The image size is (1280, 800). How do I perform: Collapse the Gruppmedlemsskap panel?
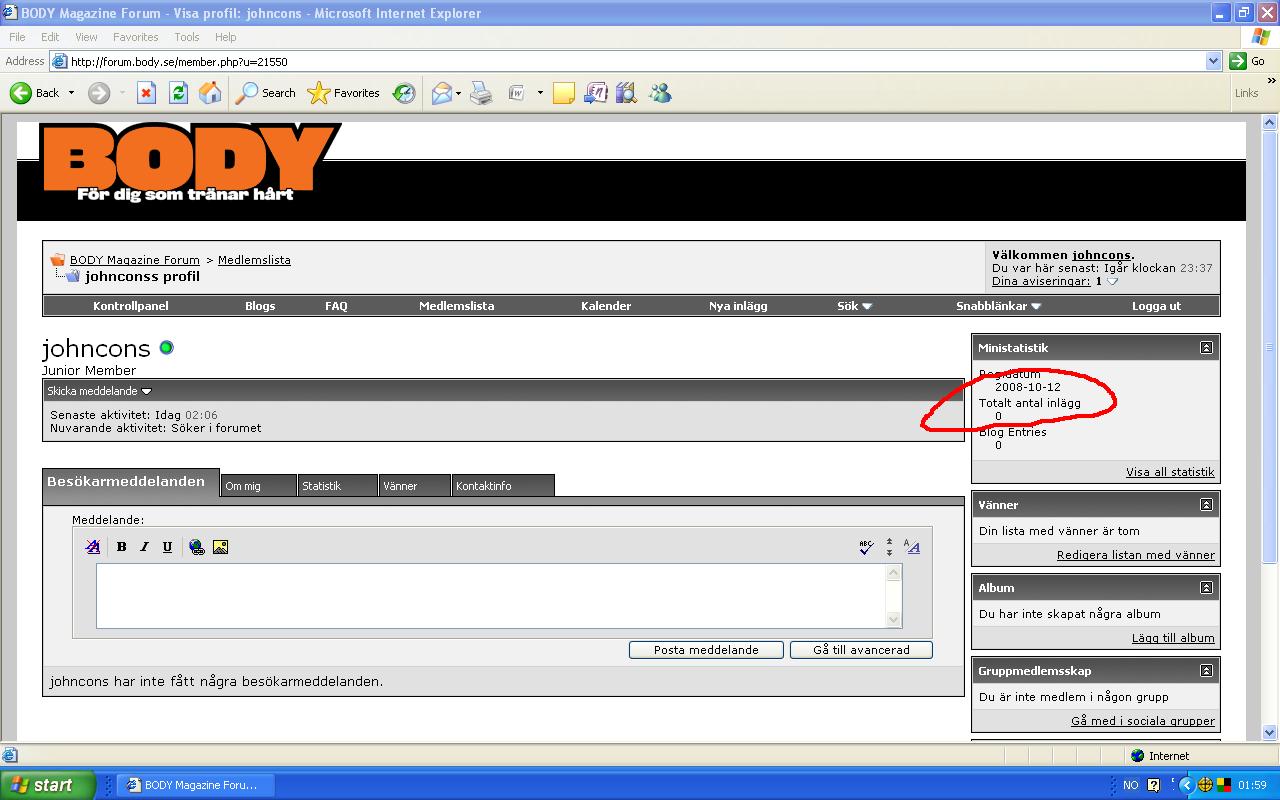click(1206, 671)
